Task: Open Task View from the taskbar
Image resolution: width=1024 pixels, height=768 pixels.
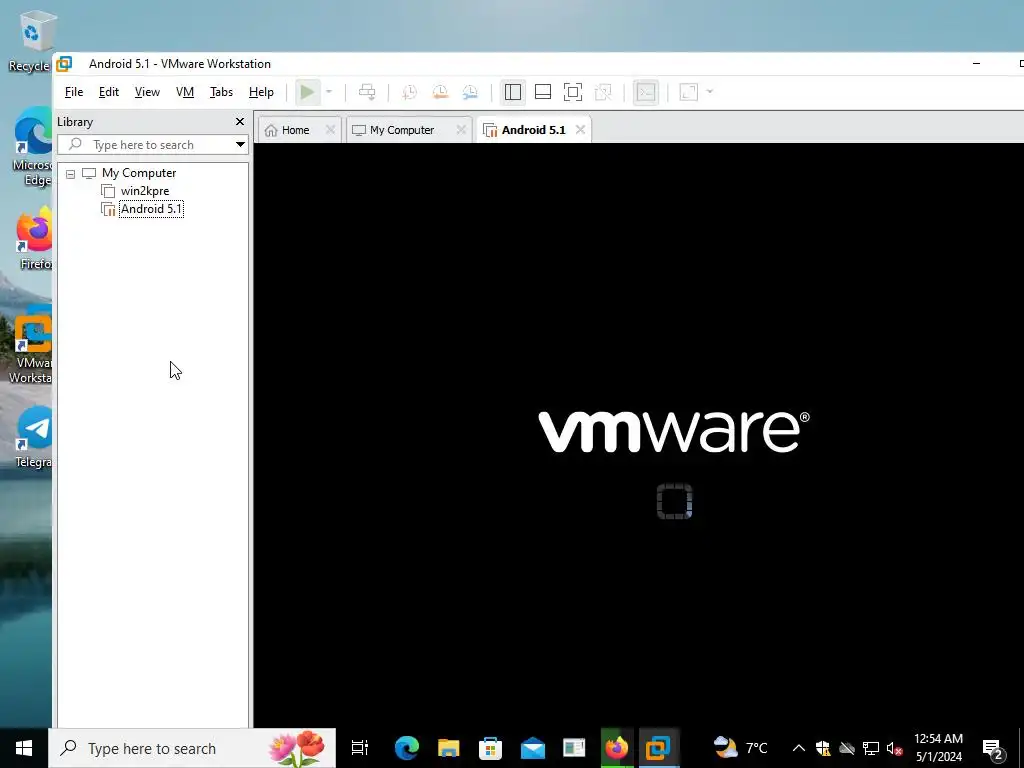Action: pyautogui.click(x=360, y=748)
